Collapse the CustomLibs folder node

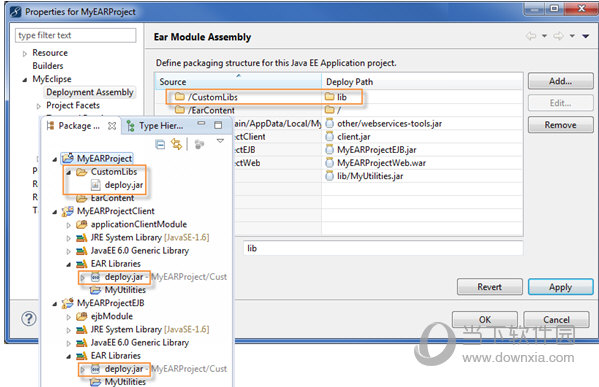coord(69,172)
